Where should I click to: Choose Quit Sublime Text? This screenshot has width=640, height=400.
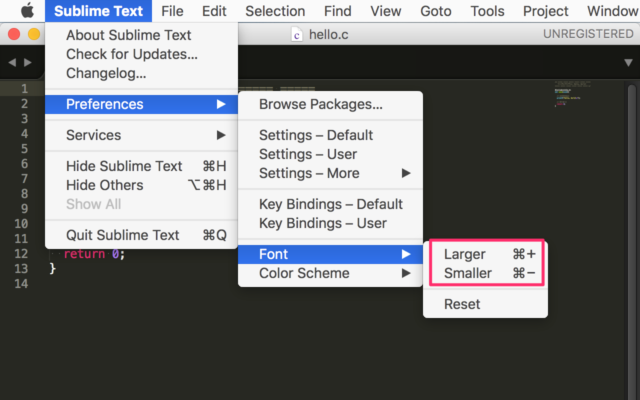pos(141,235)
